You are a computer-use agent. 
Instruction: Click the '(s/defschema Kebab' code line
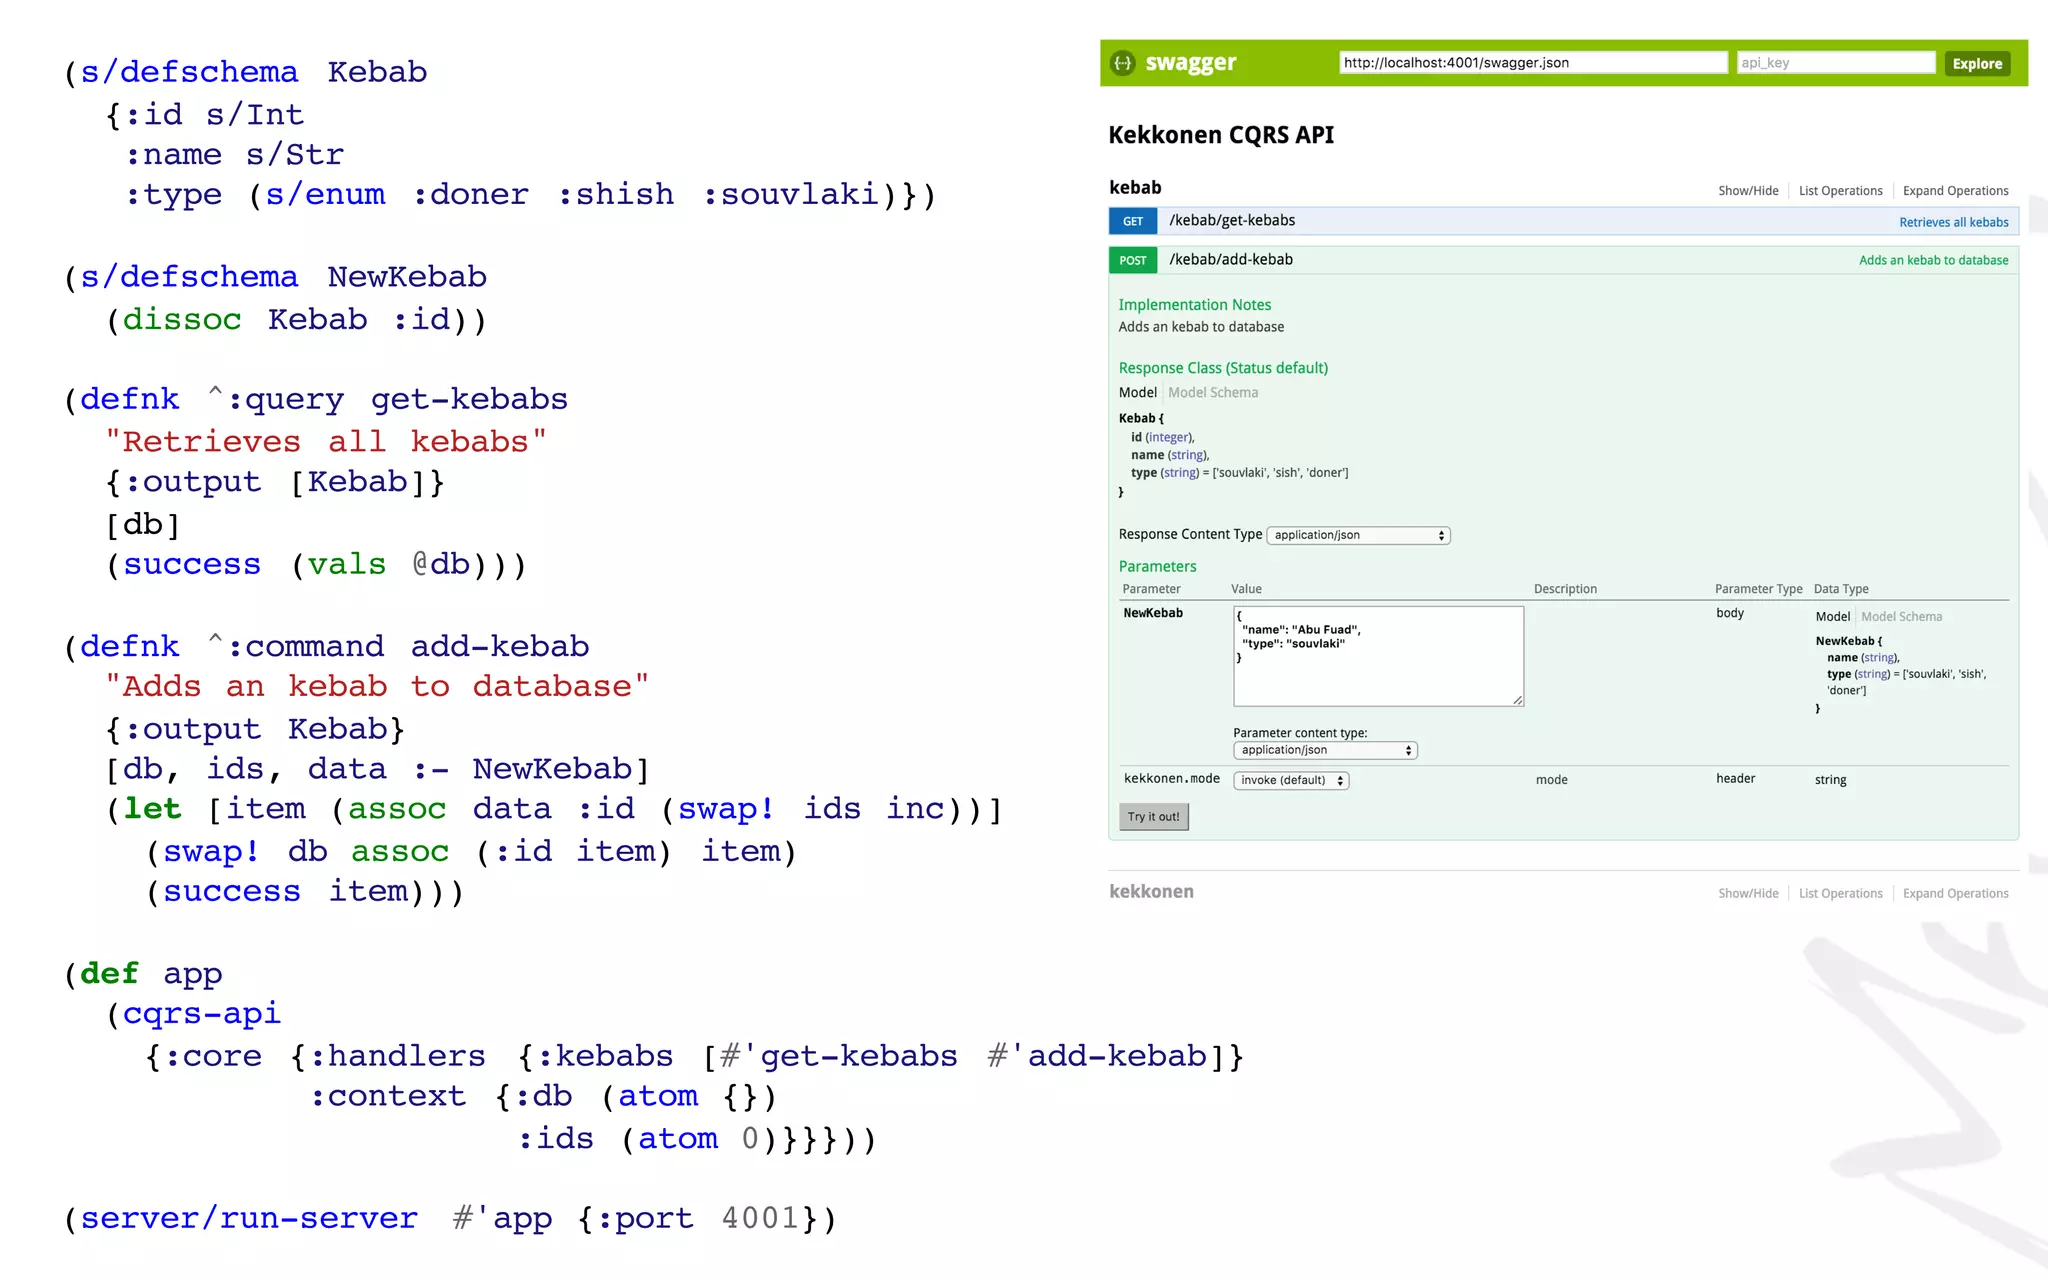(x=245, y=72)
